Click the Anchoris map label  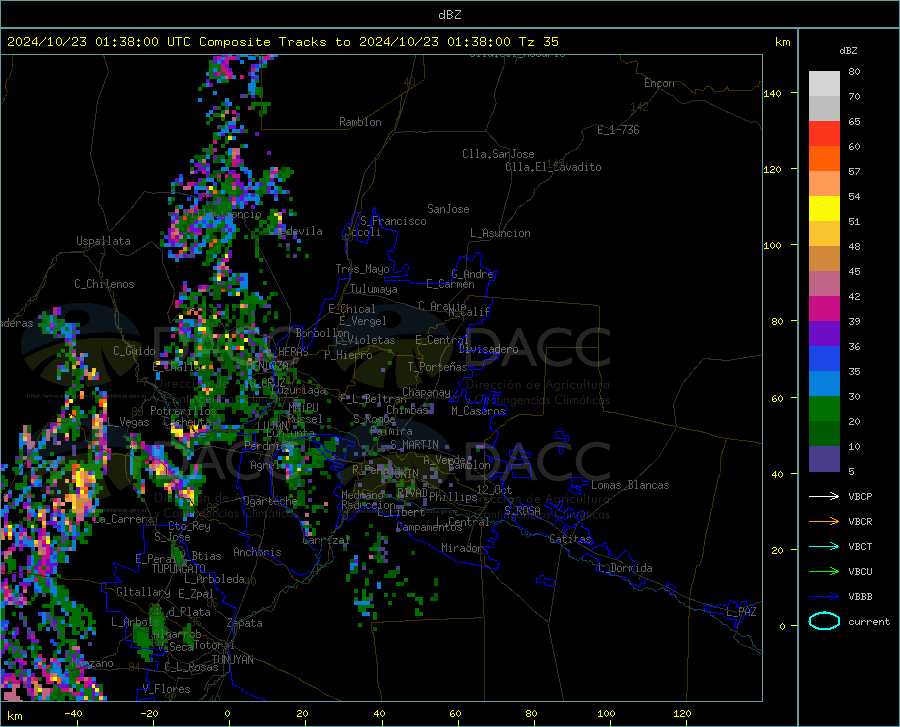(257, 552)
